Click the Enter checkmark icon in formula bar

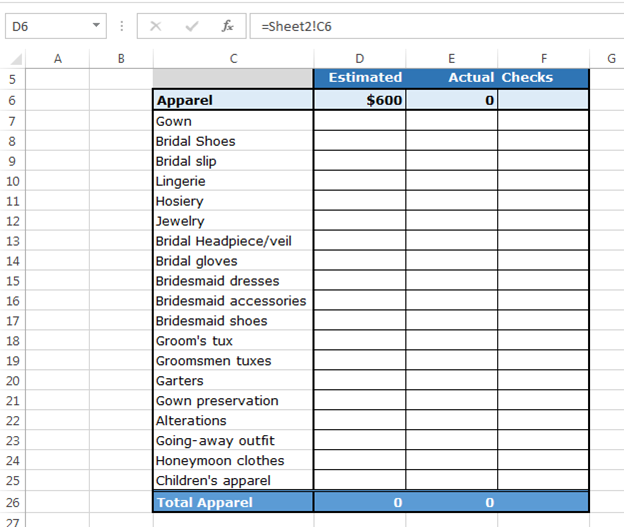[192, 26]
